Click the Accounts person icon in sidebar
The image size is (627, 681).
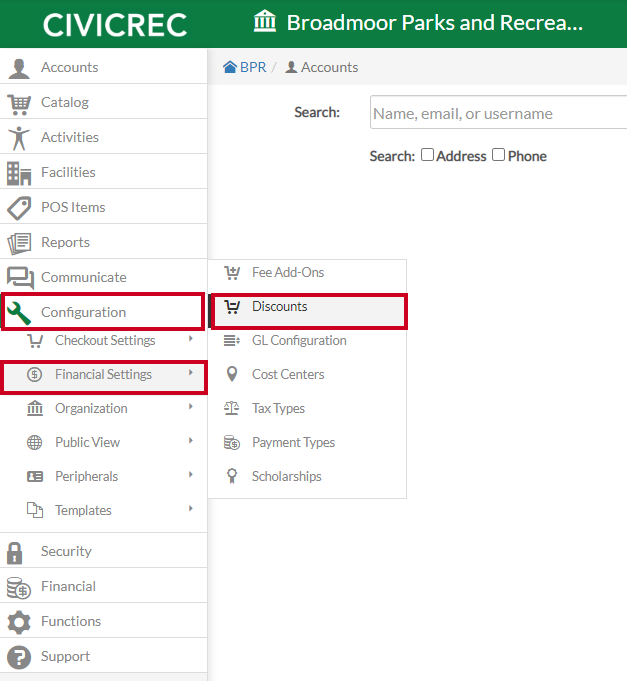(x=19, y=68)
